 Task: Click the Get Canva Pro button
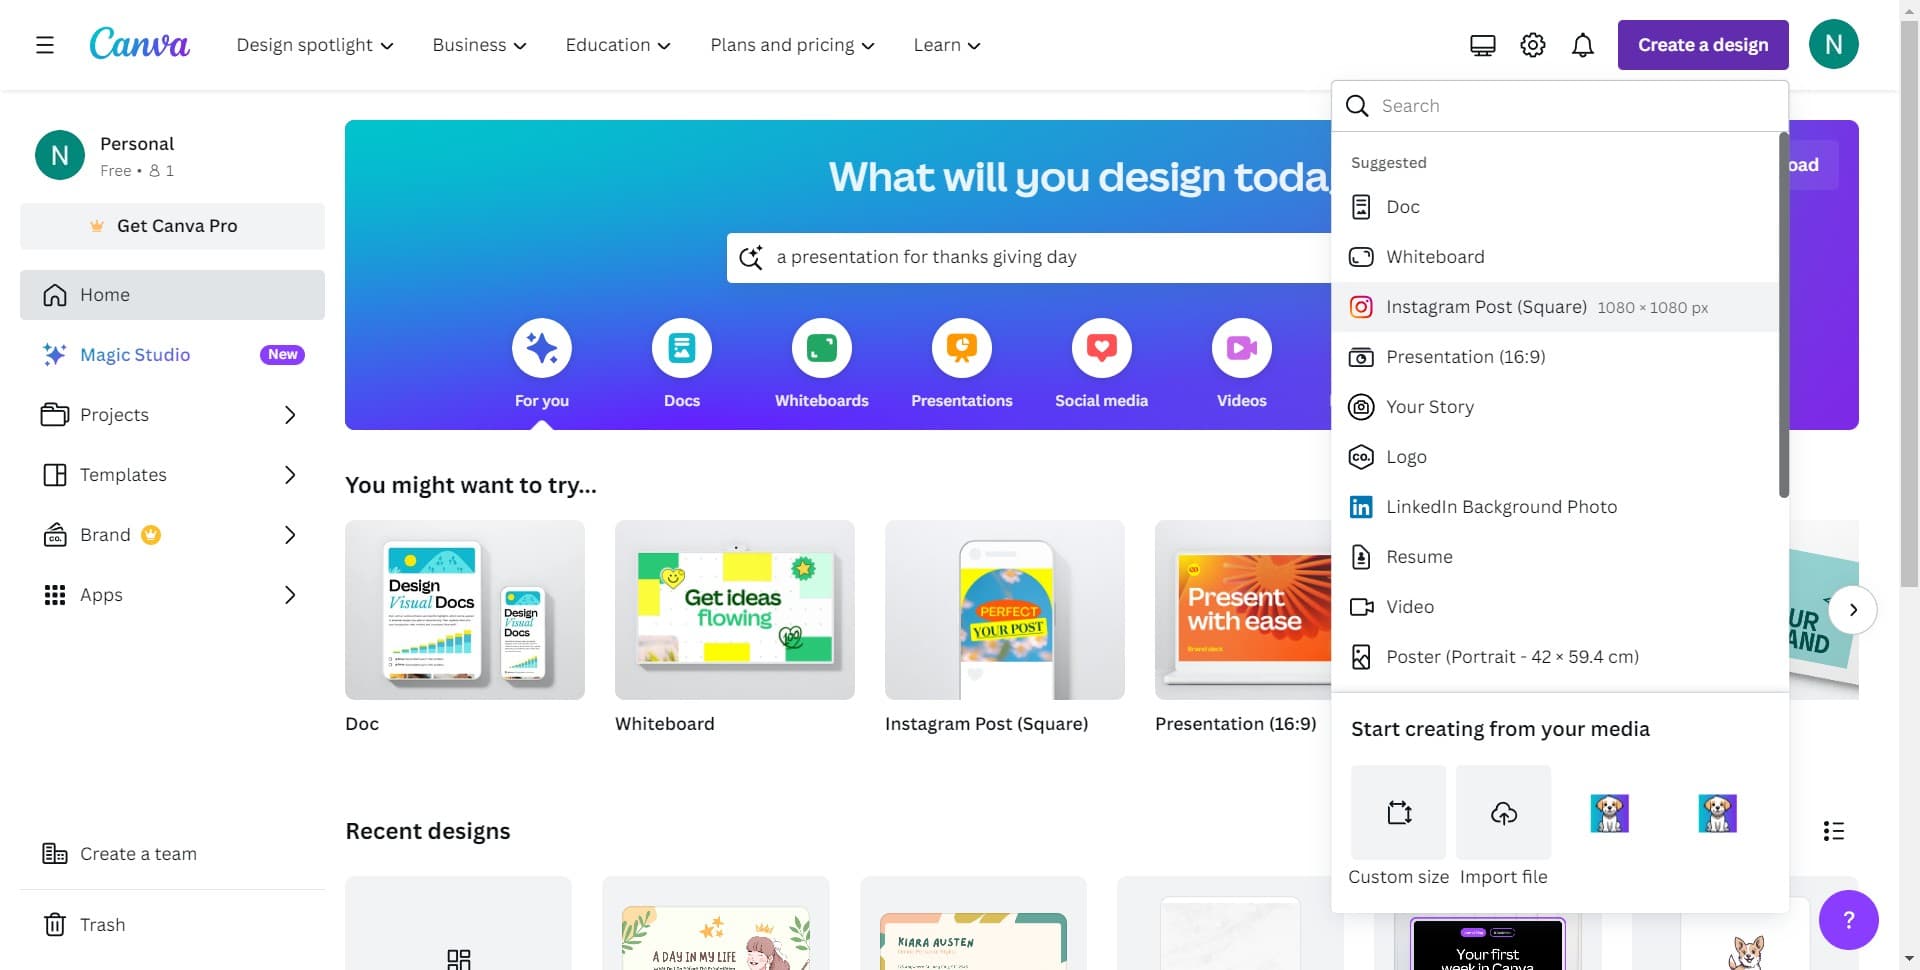pyautogui.click(x=172, y=226)
